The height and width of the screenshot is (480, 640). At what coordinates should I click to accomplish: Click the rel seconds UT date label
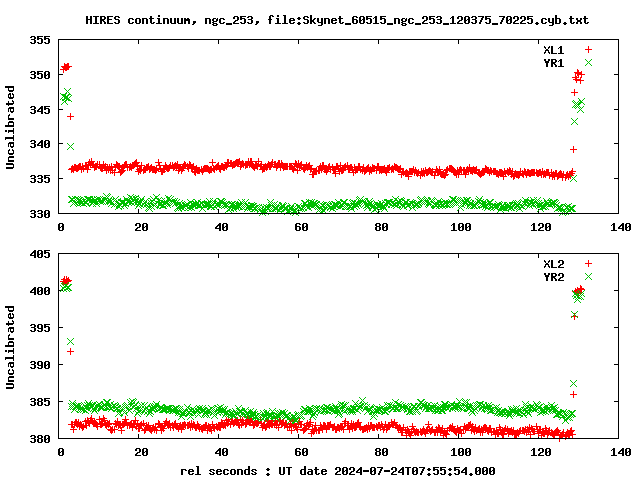coord(338,471)
